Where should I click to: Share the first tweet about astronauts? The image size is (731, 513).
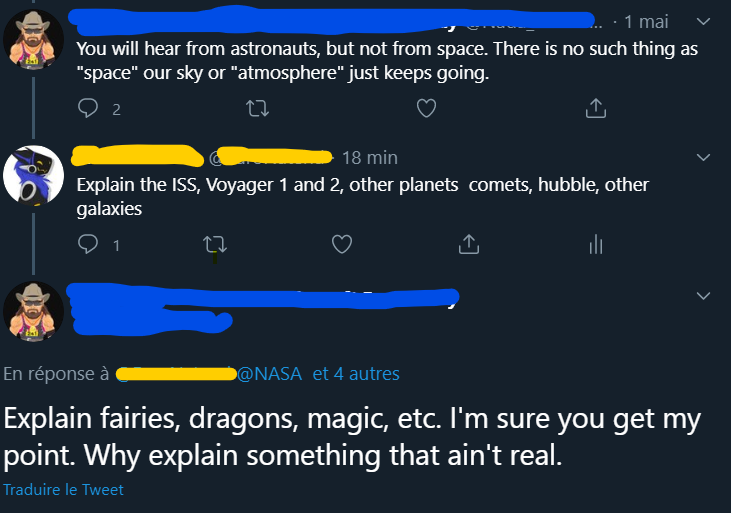(595, 109)
